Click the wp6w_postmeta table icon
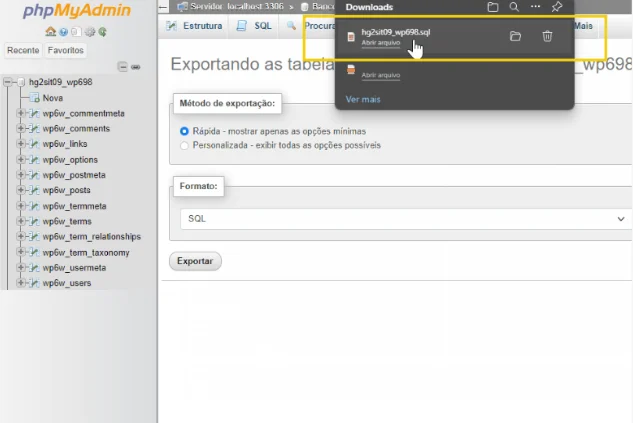633x423 pixels. pos(34,175)
